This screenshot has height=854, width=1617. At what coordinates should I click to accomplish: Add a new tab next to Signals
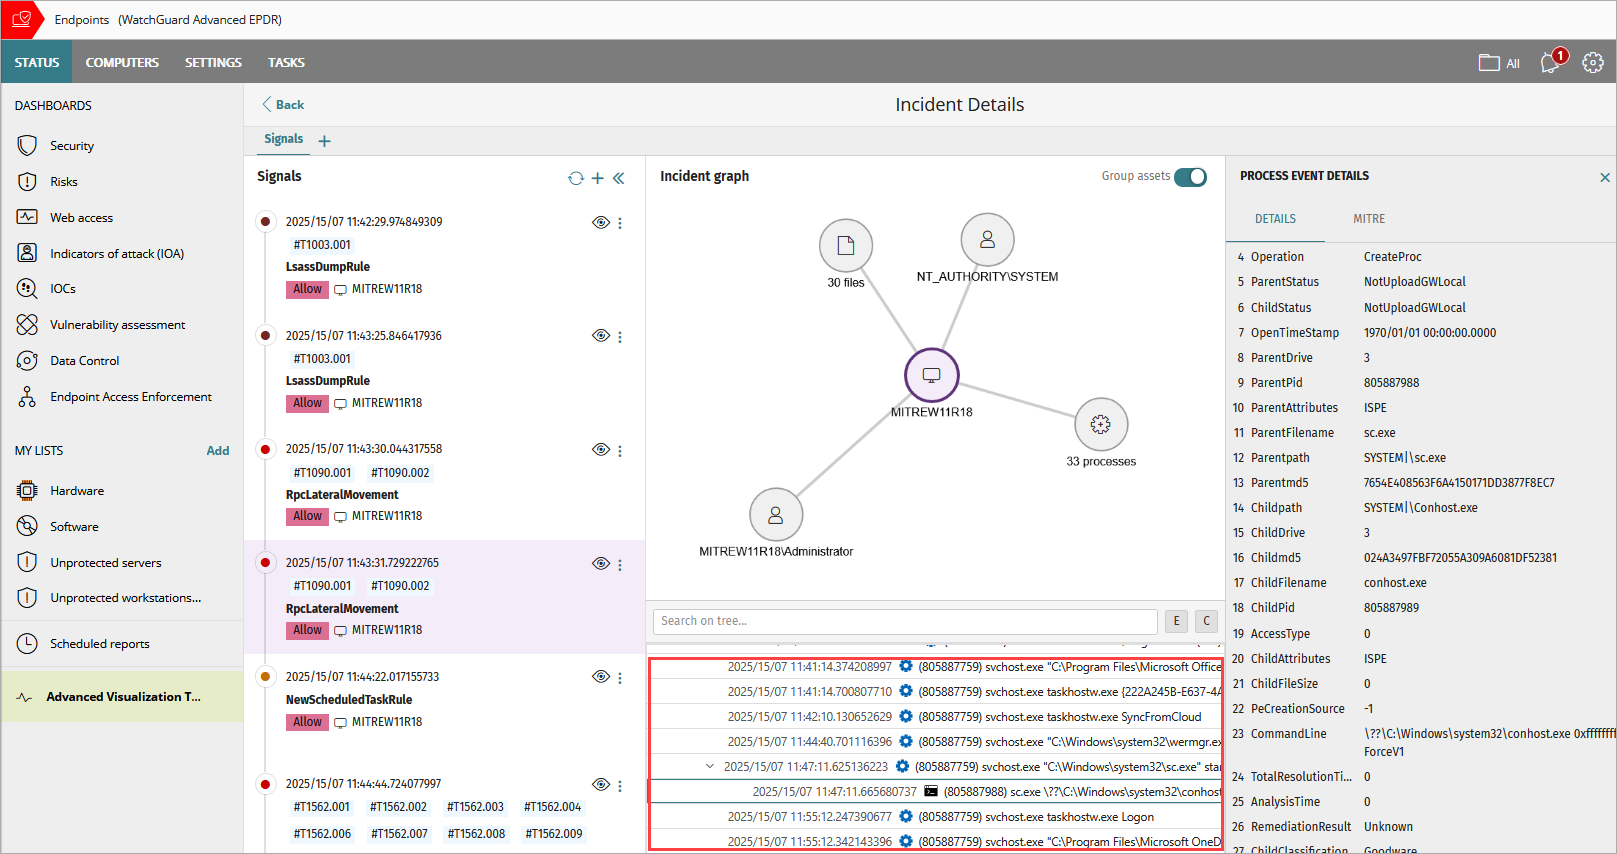tap(324, 141)
